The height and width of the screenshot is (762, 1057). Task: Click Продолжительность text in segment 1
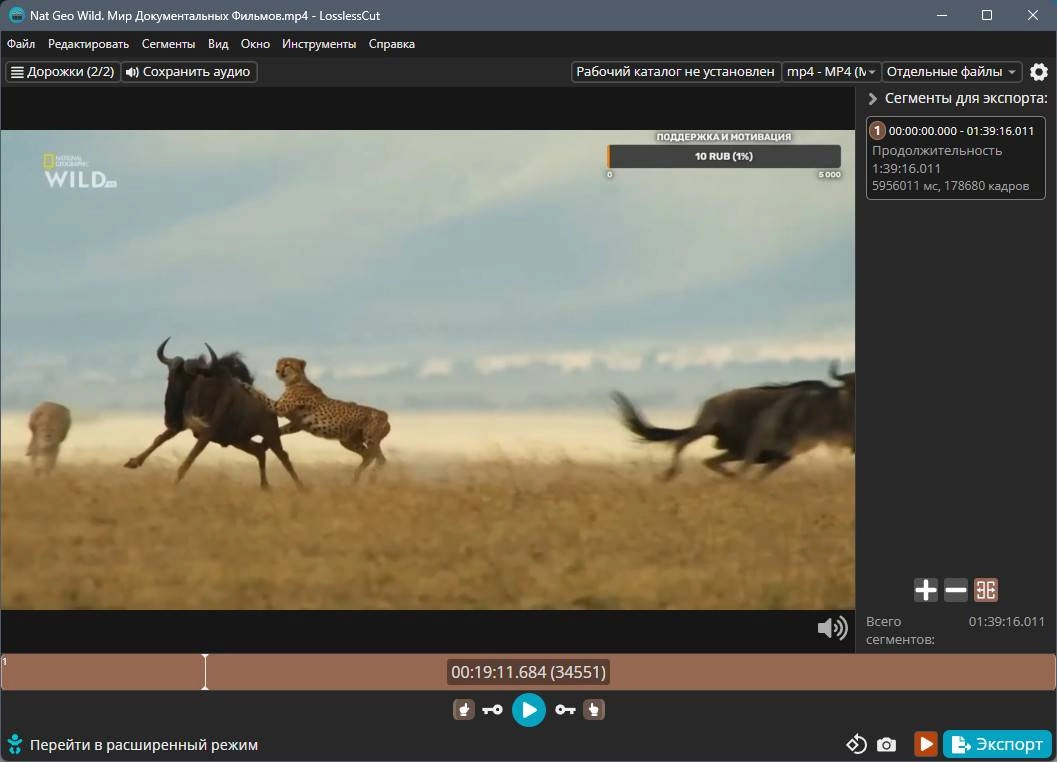[x=937, y=150]
